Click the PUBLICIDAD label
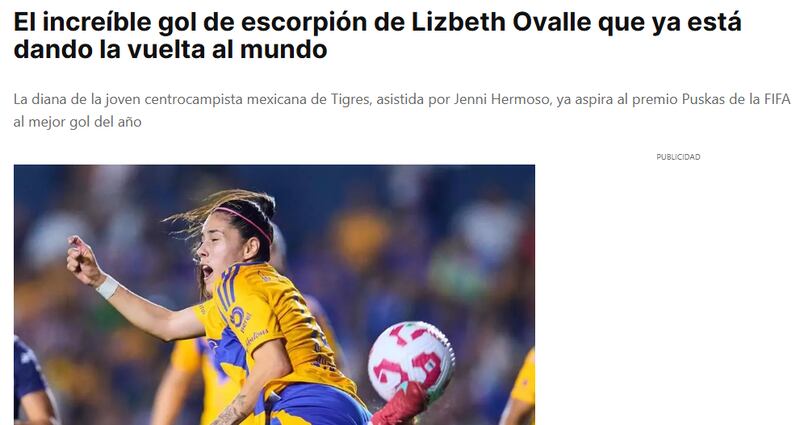 tap(678, 157)
